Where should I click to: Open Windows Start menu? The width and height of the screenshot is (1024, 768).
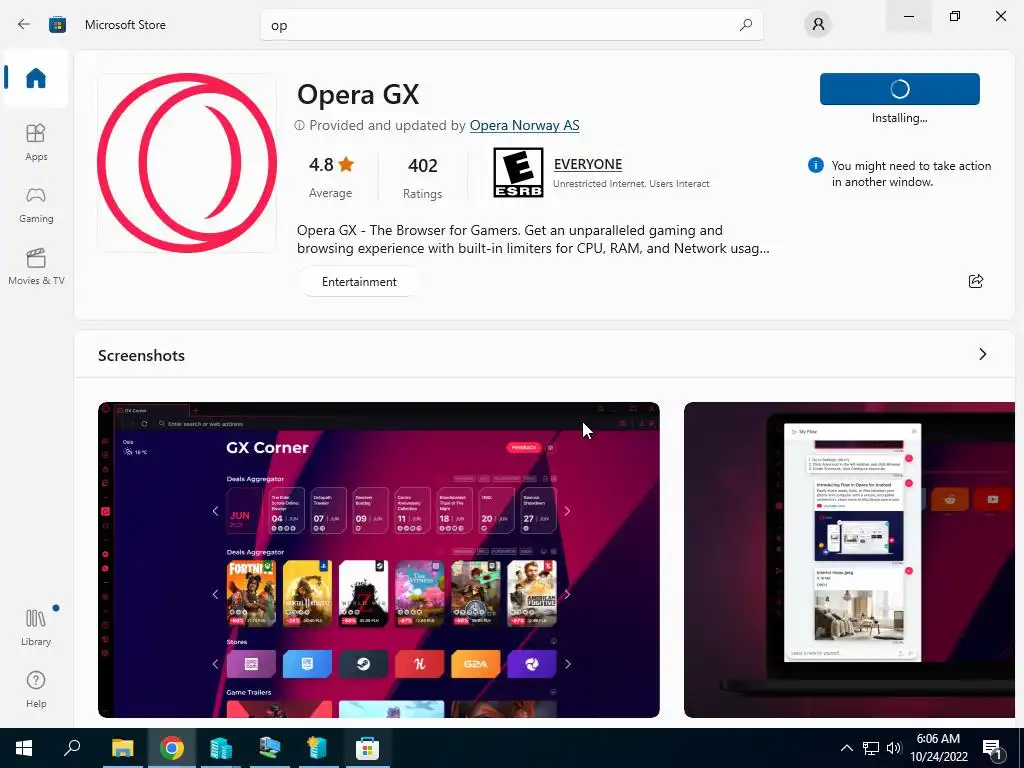[x=24, y=748]
